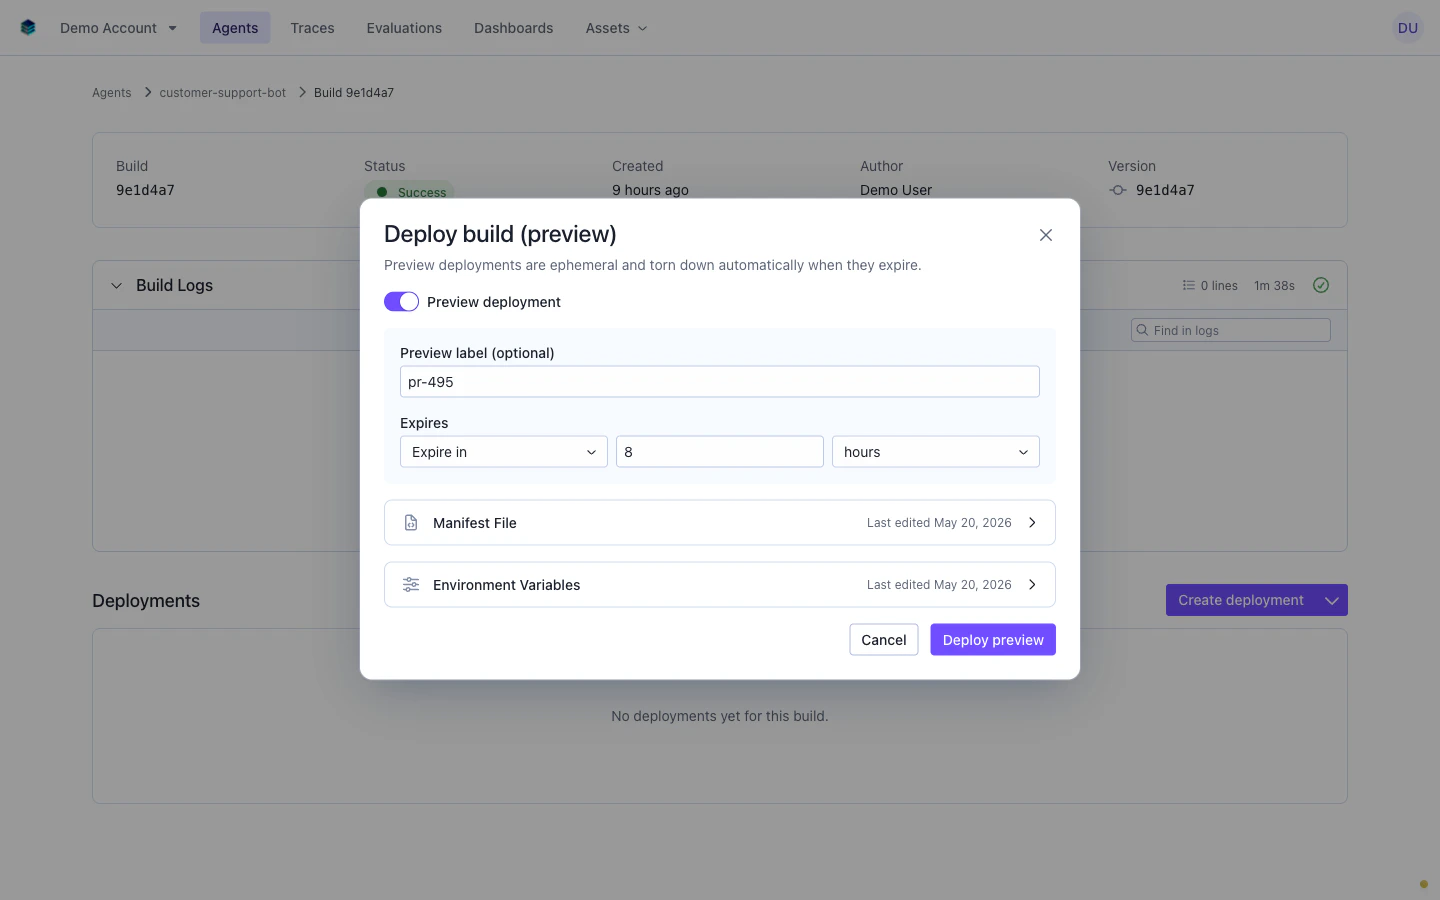Open the customer-support-bot breadcrumb link
1440x900 pixels.
pyautogui.click(x=223, y=93)
